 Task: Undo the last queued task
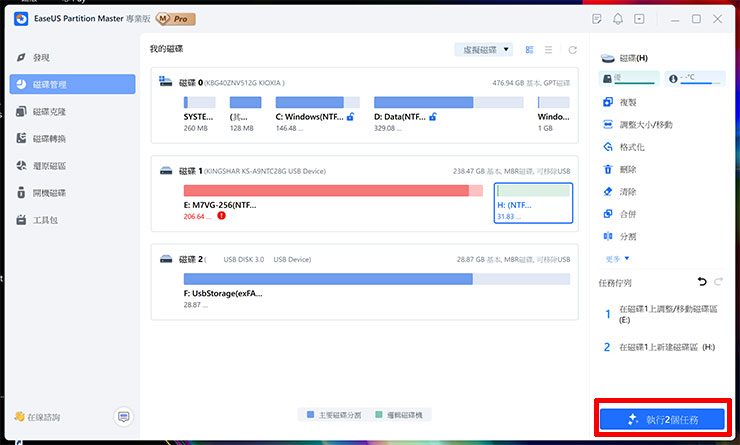[702, 282]
